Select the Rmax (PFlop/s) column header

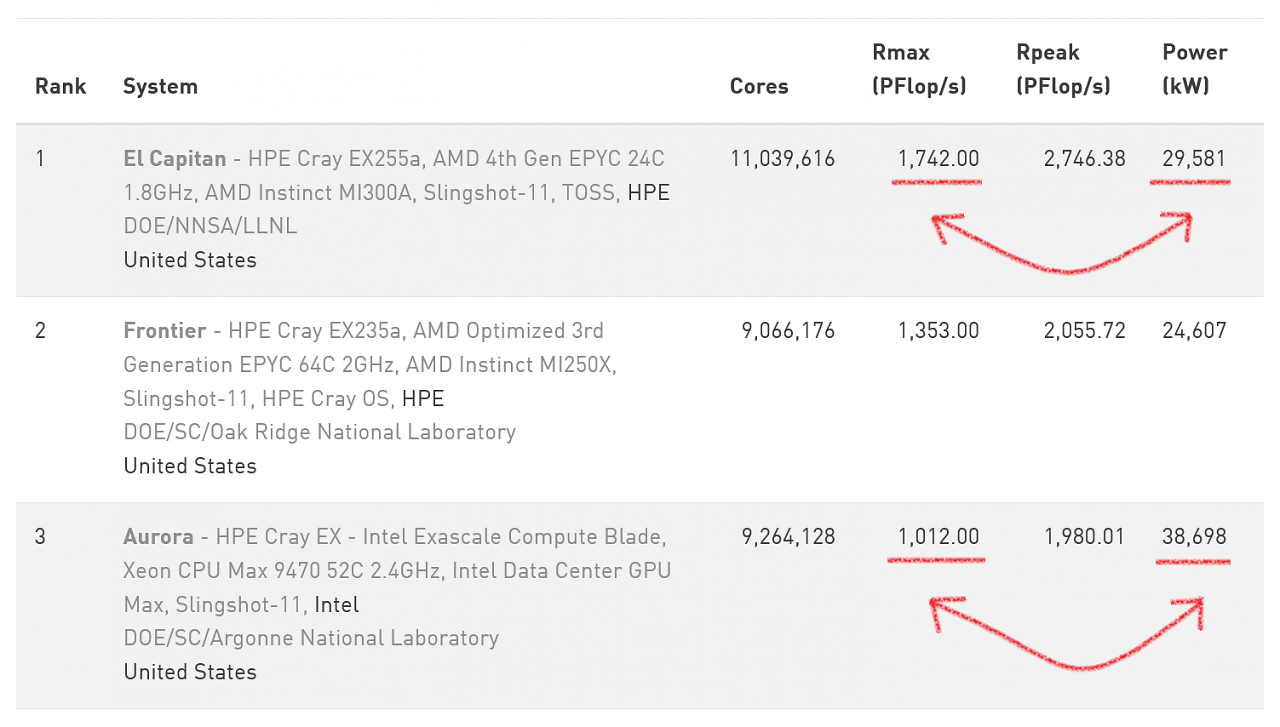(x=919, y=69)
